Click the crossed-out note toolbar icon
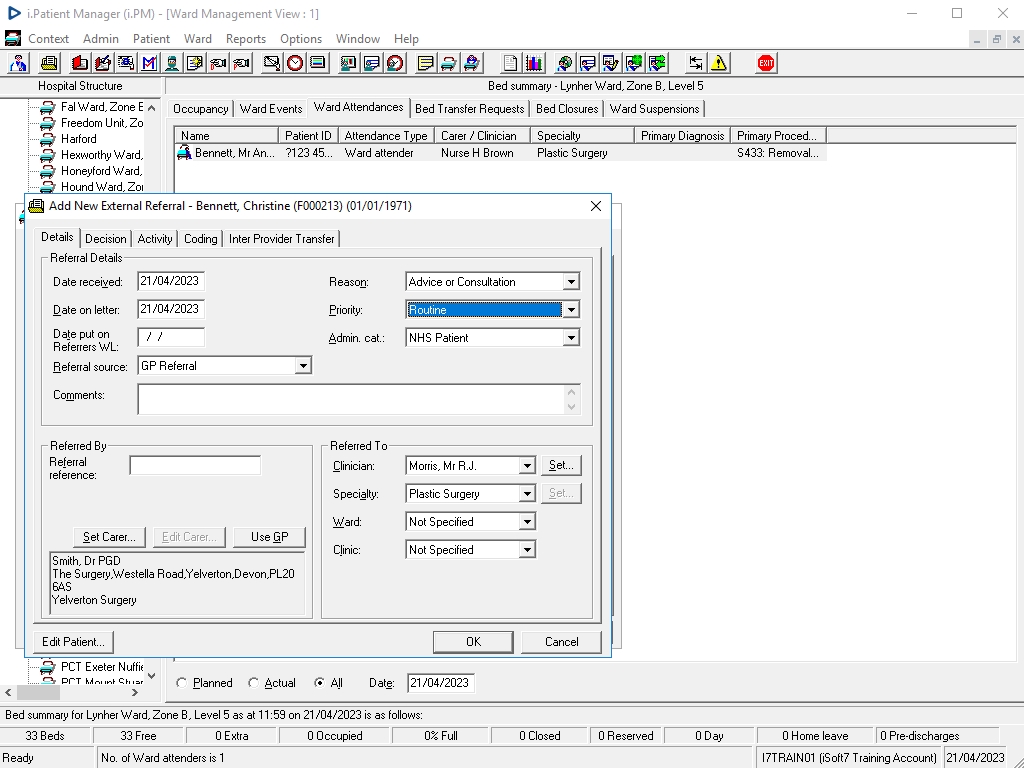Viewport: 1024px width, 768px height. [x=272, y=63]
